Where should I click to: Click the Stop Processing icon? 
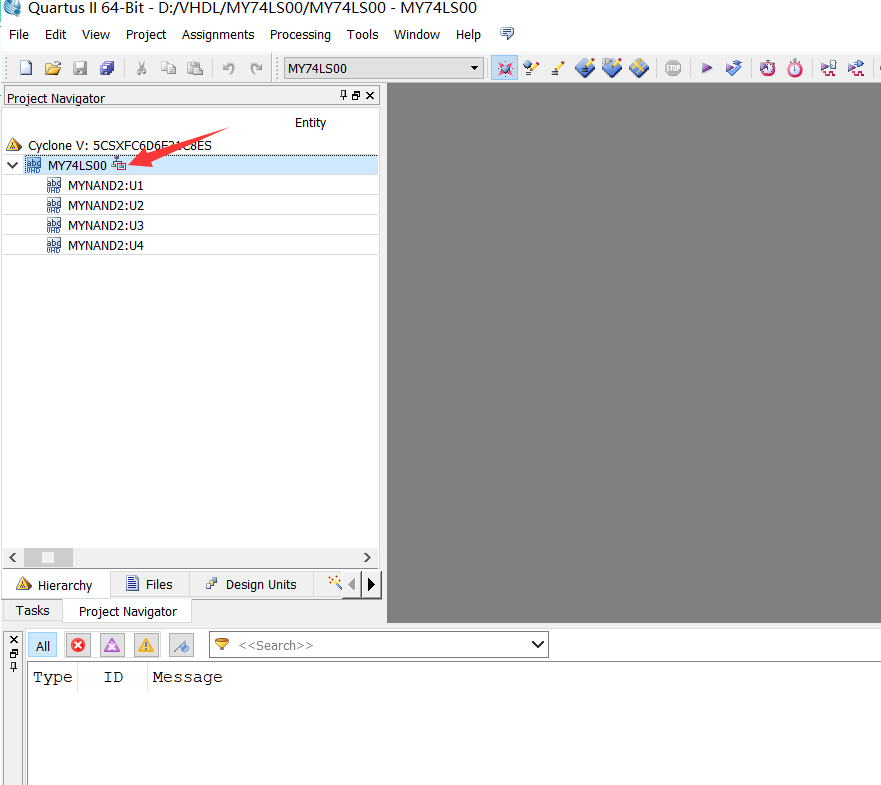673,69
